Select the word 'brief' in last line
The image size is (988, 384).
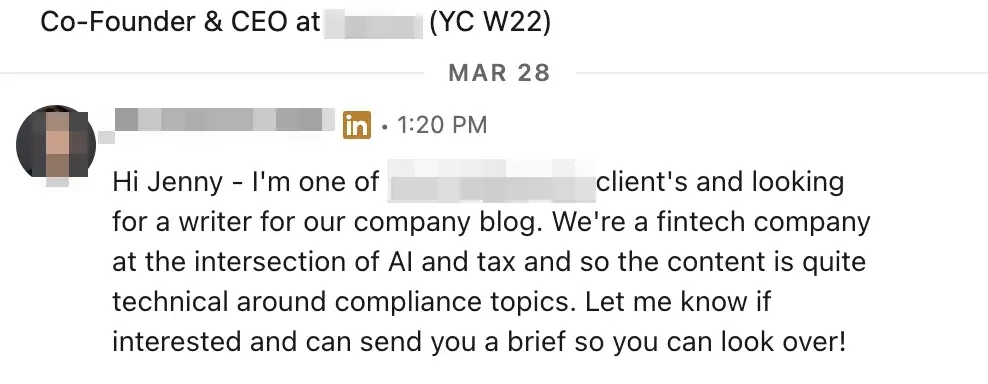[537, 342]
